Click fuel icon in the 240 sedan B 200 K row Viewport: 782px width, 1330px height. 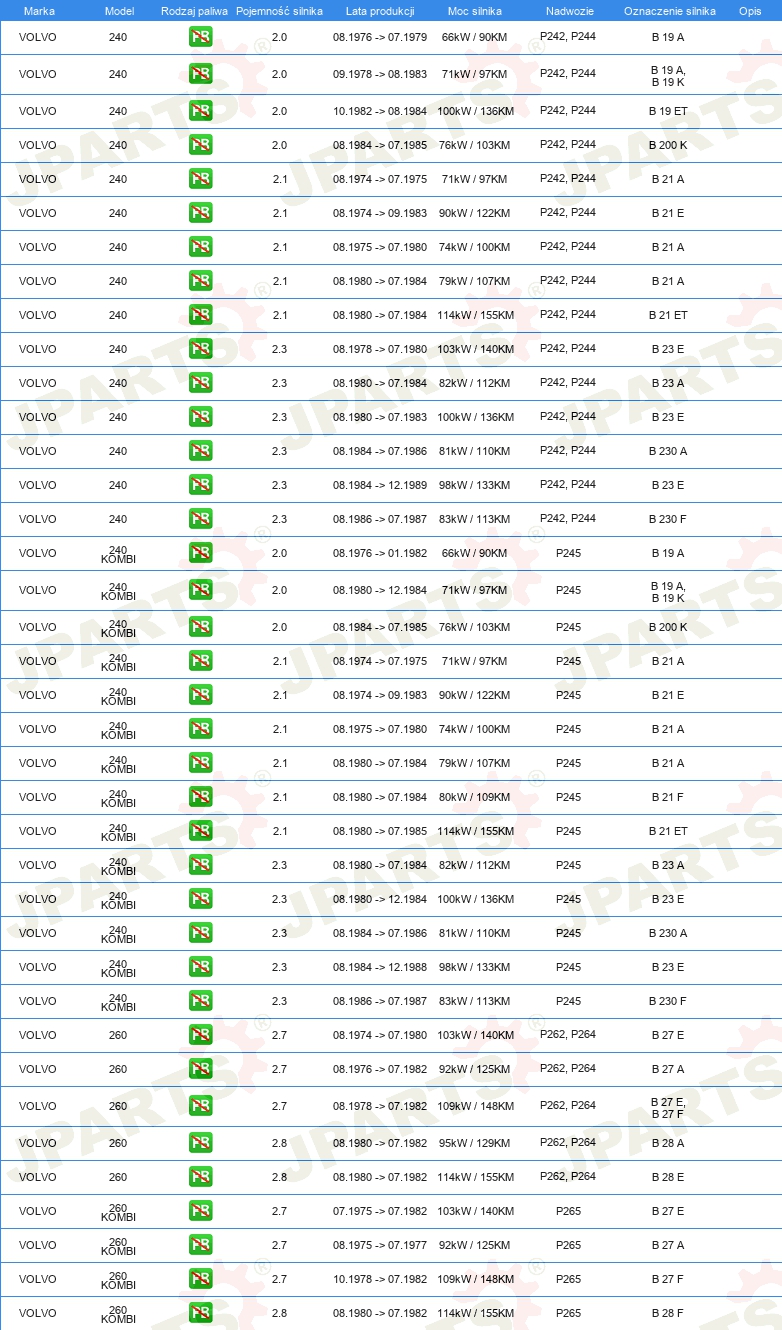pos(201,145)
